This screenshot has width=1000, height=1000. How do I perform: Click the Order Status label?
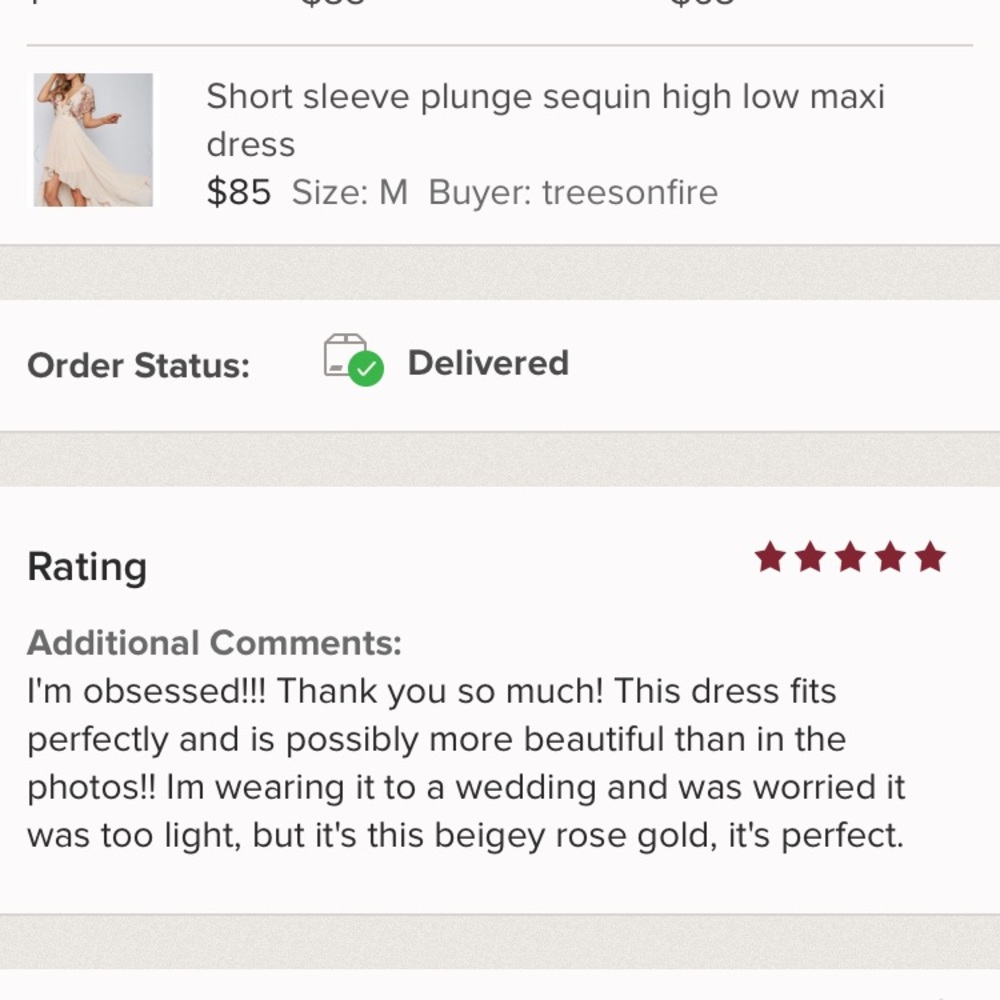click(x=138, y=365)
